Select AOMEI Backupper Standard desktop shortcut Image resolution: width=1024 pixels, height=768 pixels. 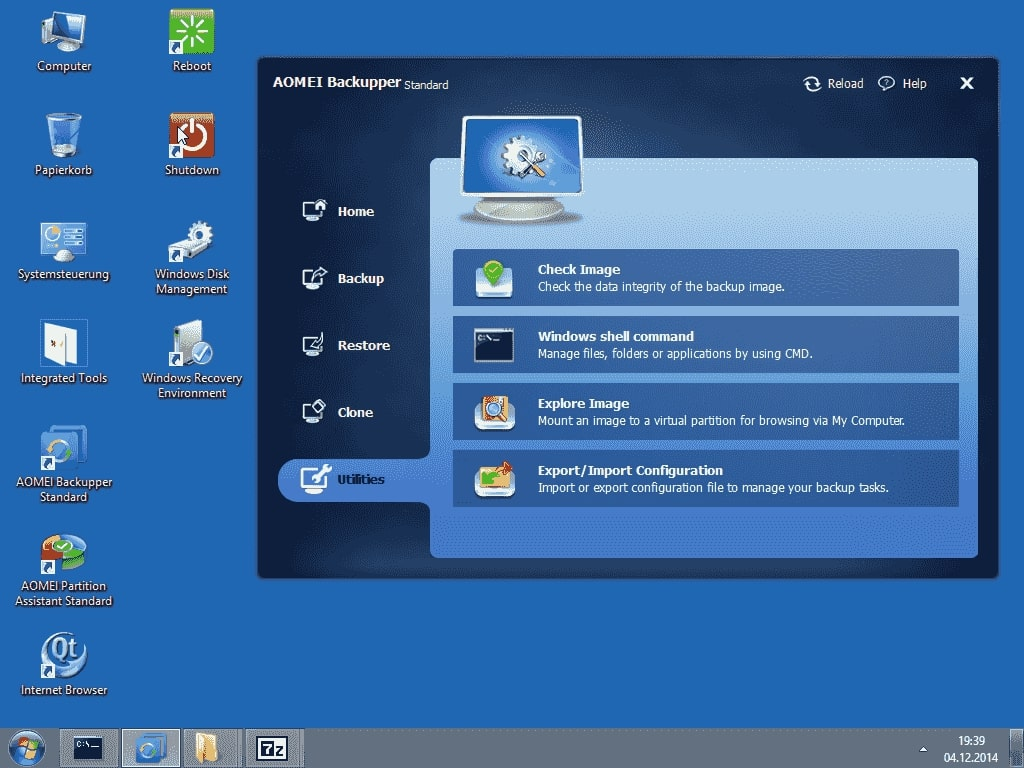coord(63,464)
